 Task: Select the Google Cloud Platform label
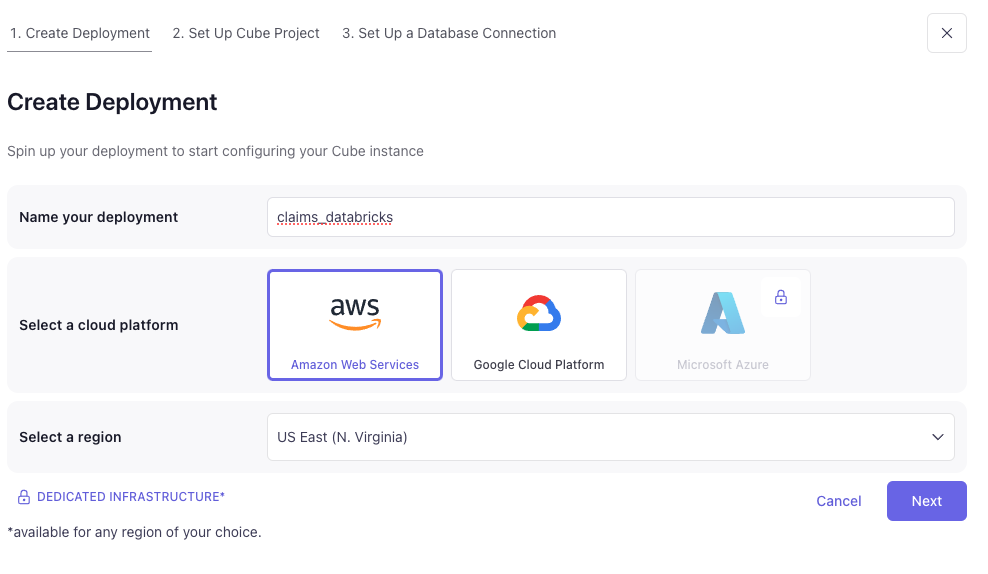pos(539,365)
